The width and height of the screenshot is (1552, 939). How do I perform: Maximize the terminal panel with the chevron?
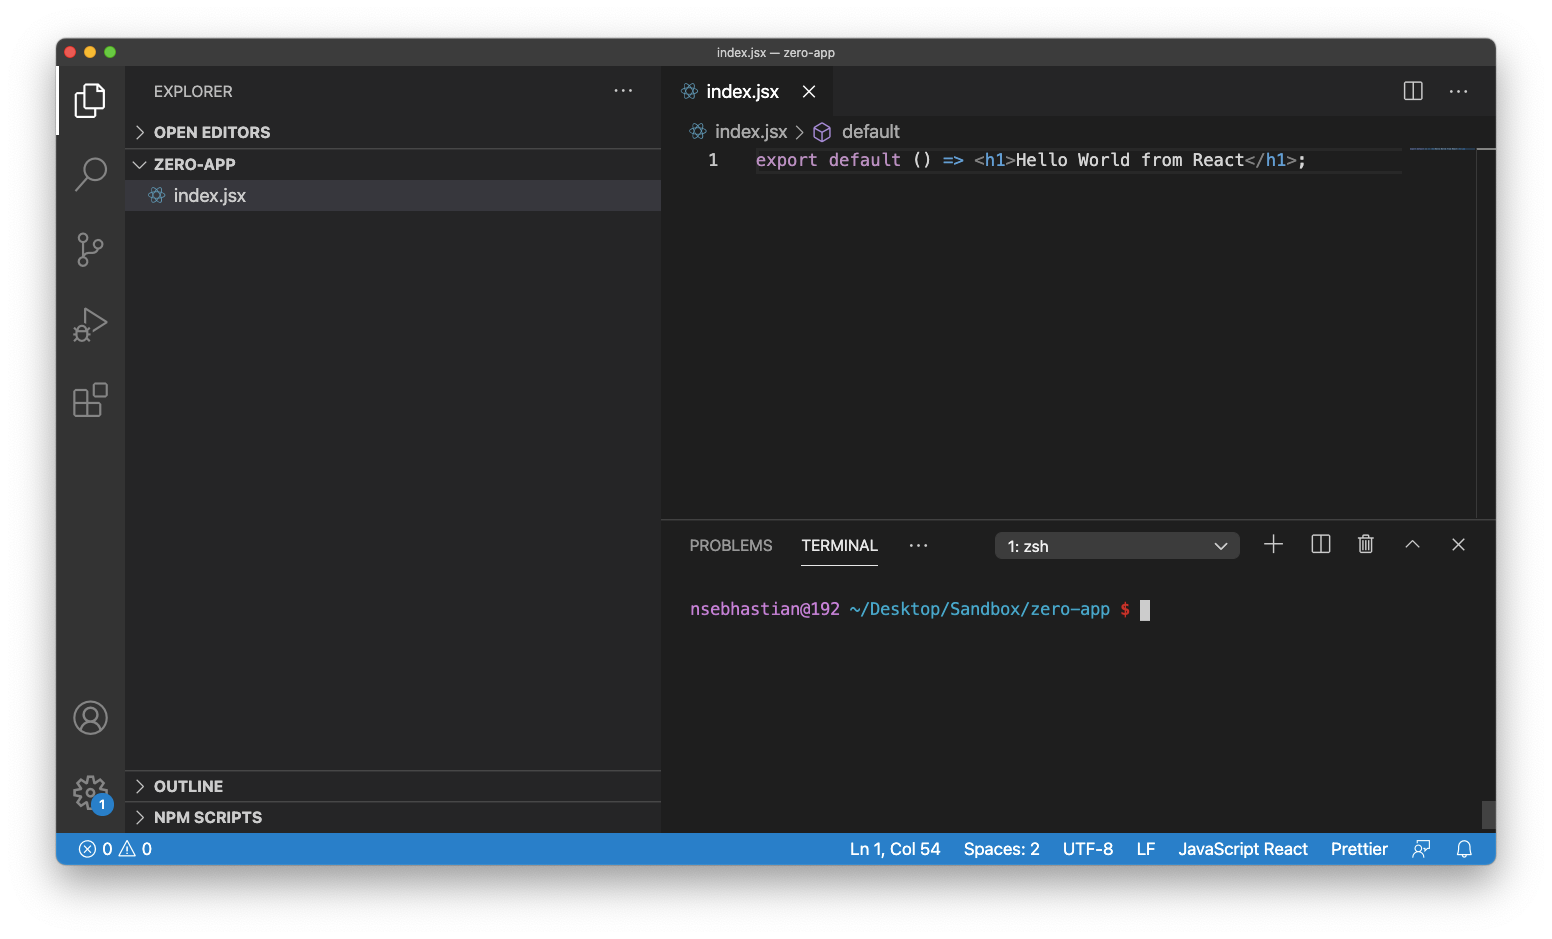coord(1412,544)
